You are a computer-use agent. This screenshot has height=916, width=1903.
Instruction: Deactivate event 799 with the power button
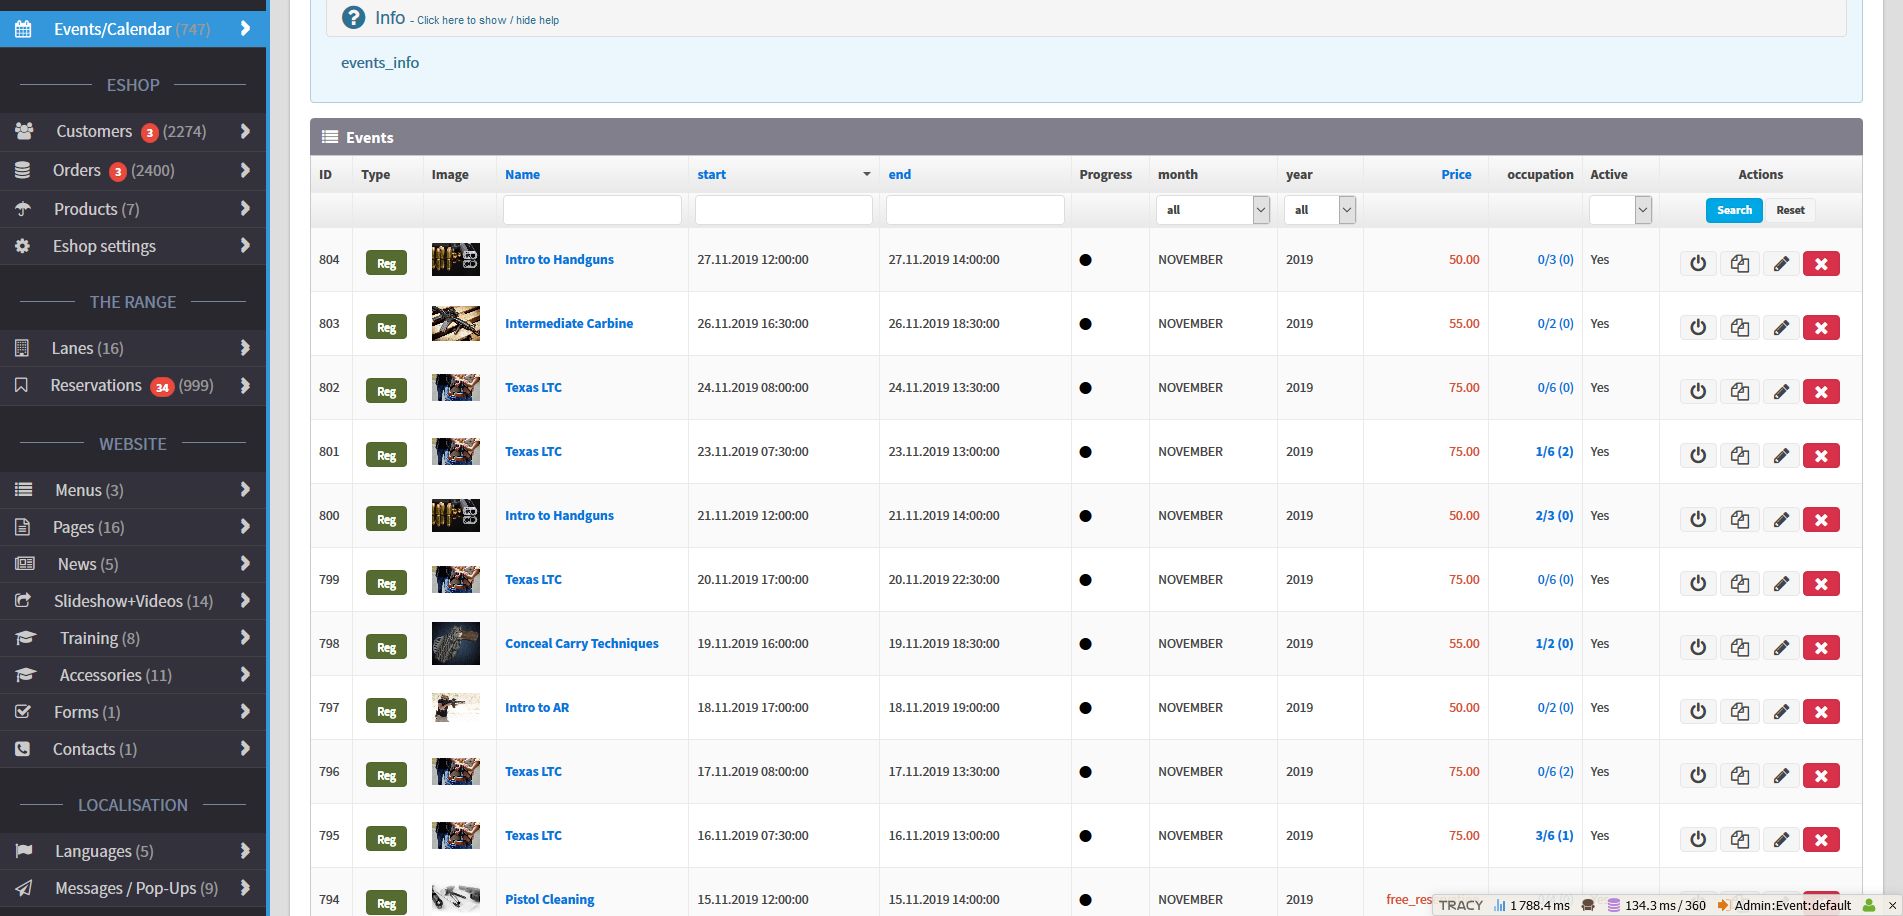[1697, 584]
